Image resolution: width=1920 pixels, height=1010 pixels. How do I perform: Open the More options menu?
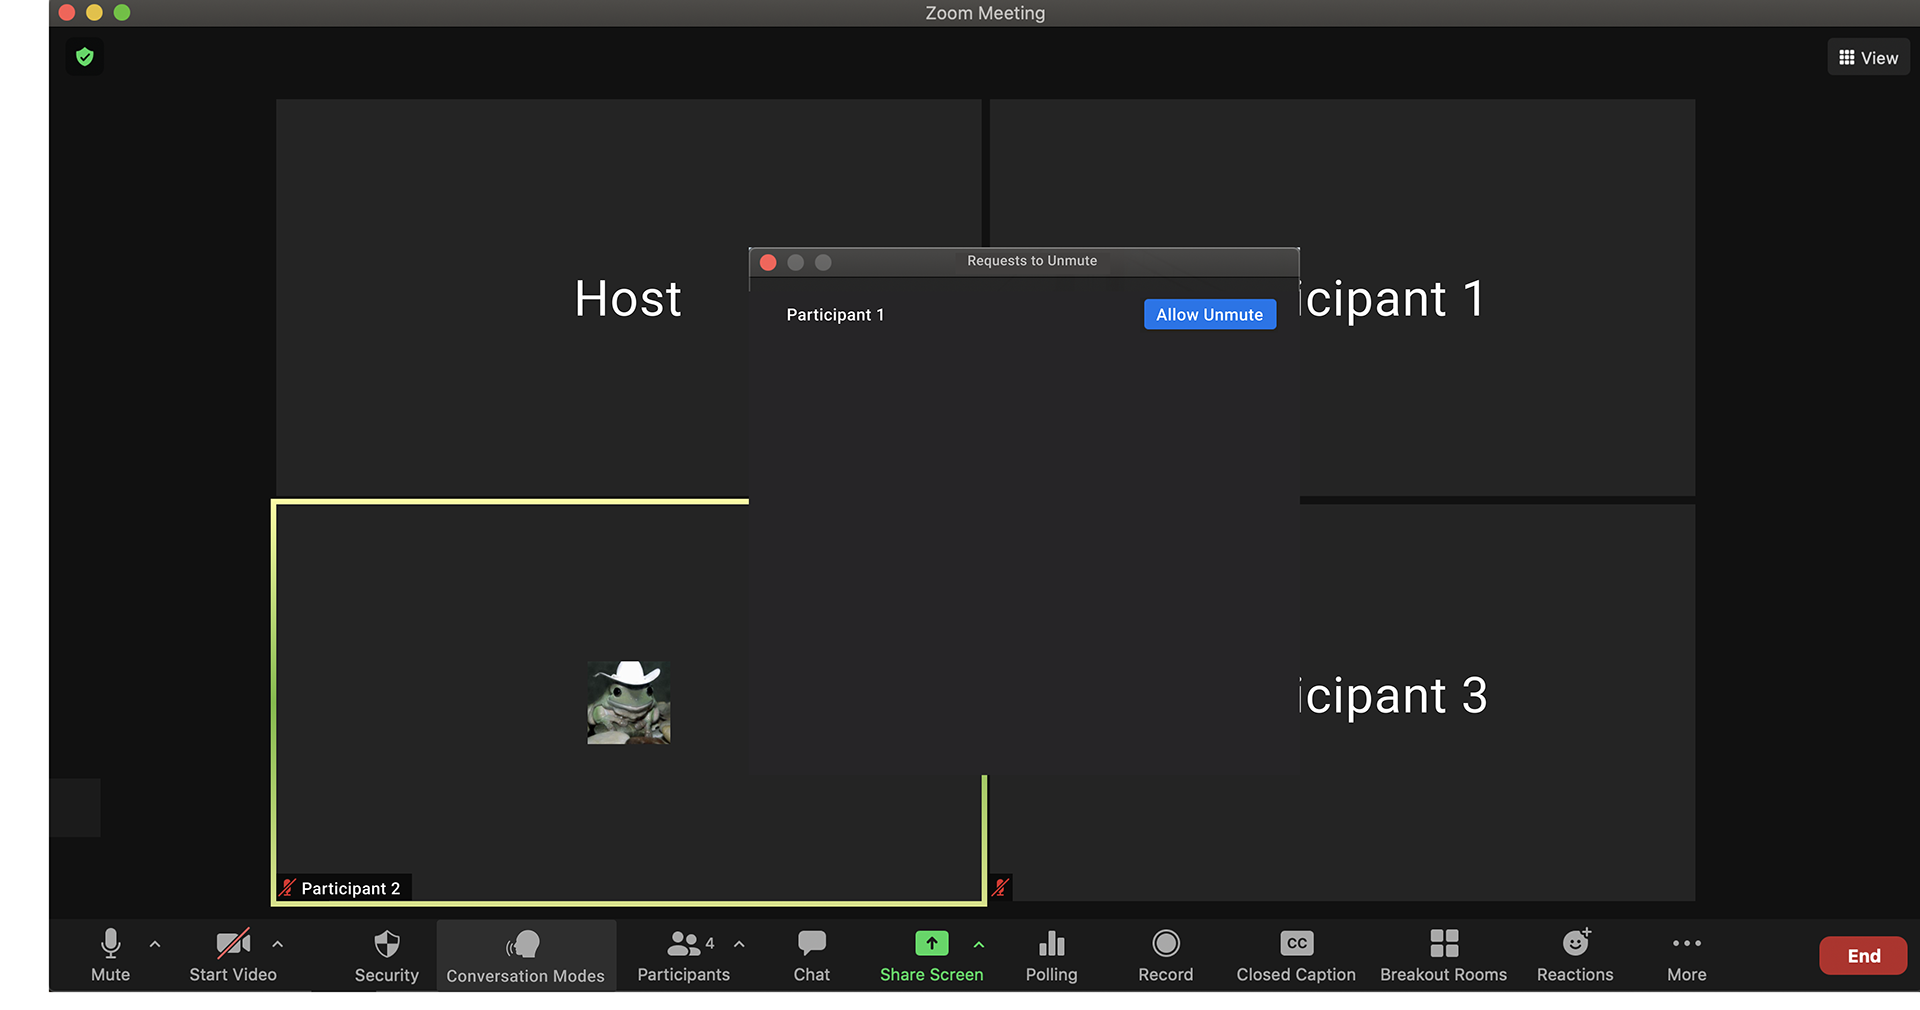click(1687, 956)
